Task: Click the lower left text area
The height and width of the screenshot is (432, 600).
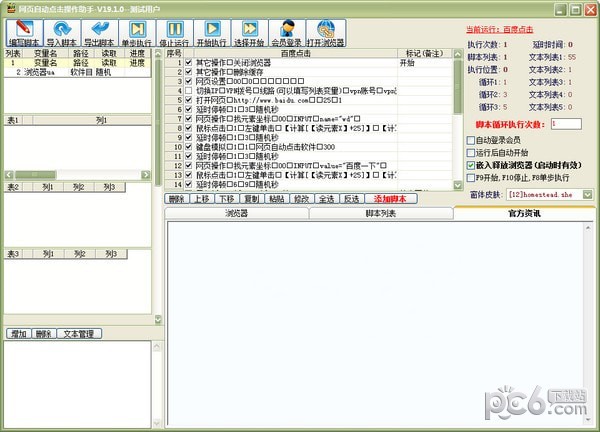Action: coord(78,384)
